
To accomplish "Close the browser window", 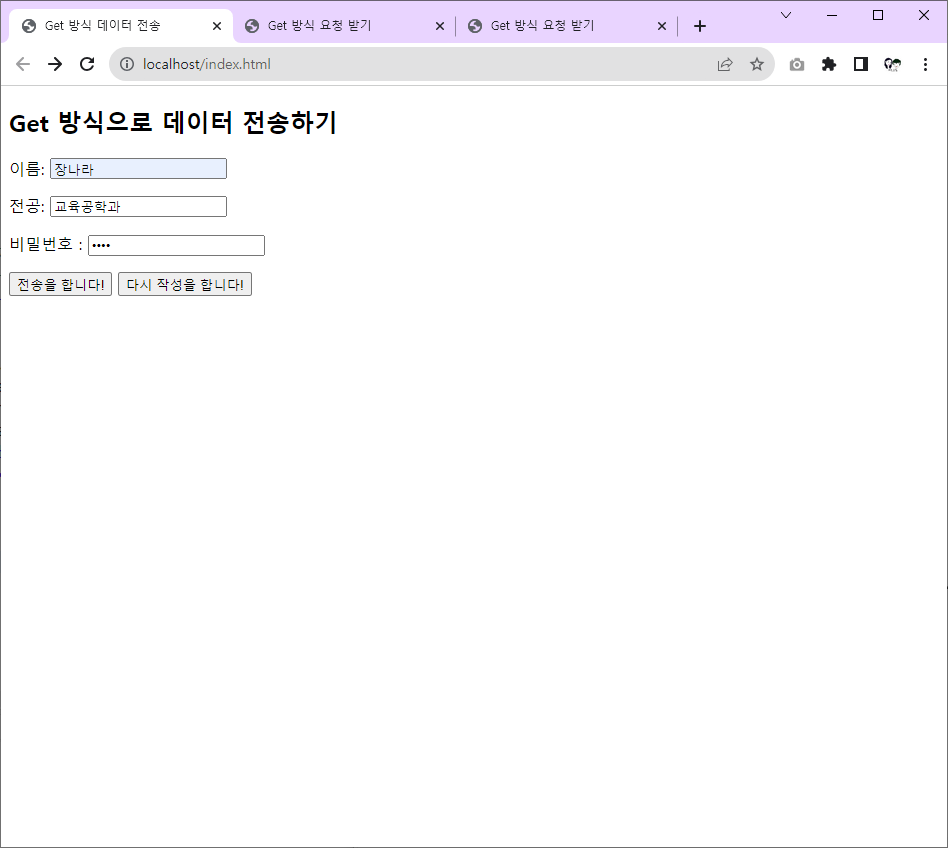I will pos(924,15).
